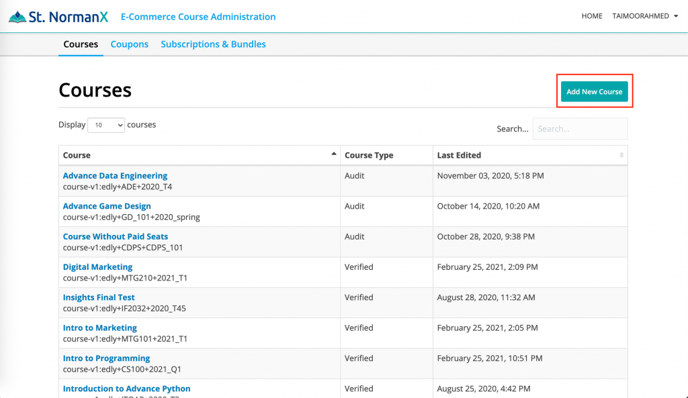Viewport: 688px width, 398px height.
Task: Click date August 28, 2020, 11:32 AM
Action: [486, 297]
